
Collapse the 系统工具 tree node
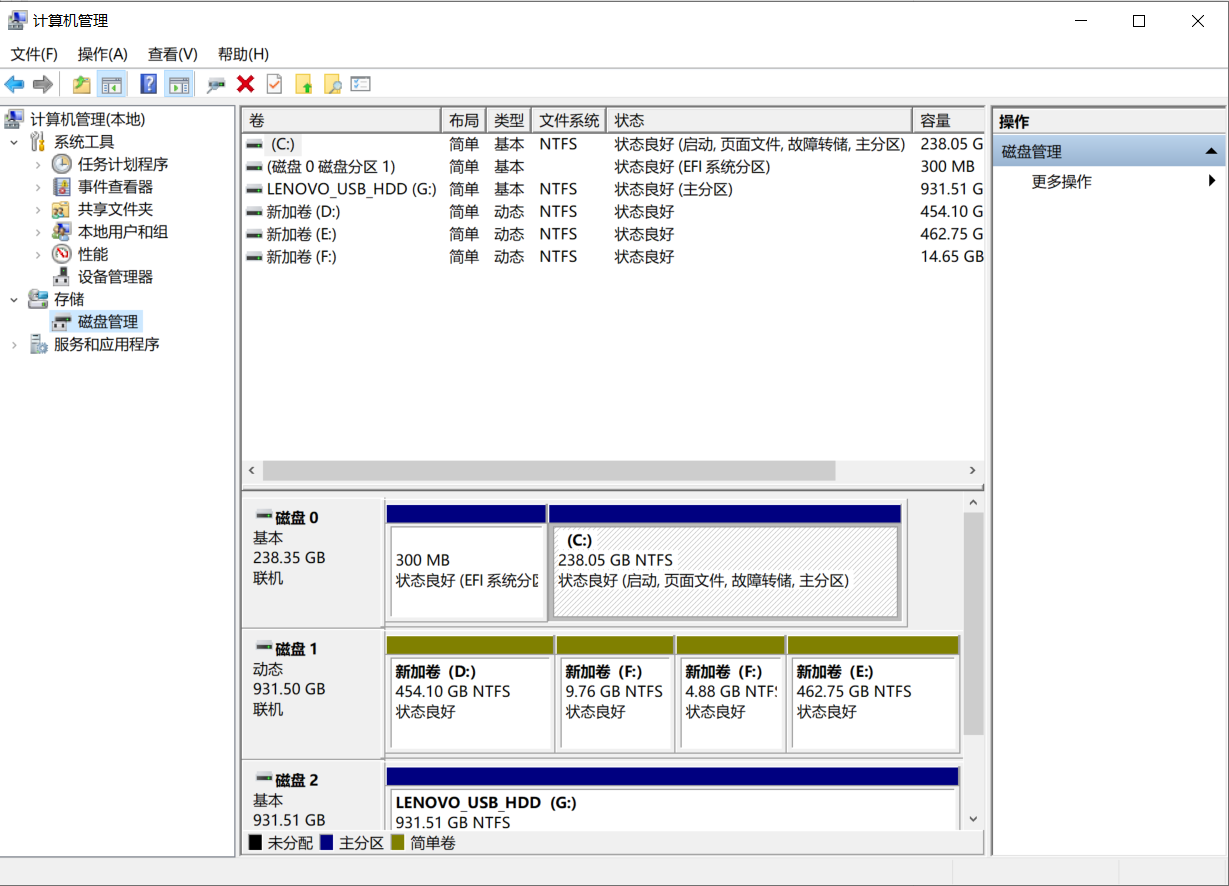(x=14, y=142)
